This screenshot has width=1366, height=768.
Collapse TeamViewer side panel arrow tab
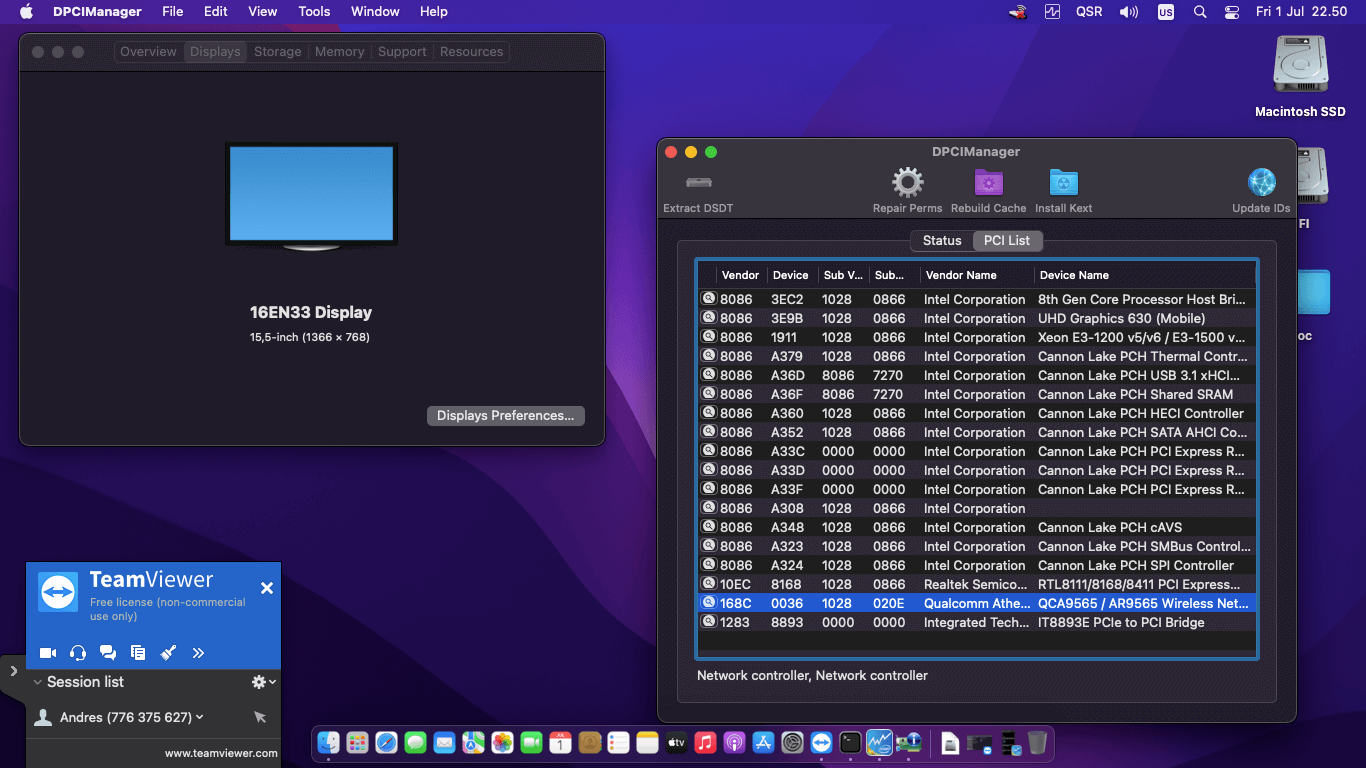[13, 670]
